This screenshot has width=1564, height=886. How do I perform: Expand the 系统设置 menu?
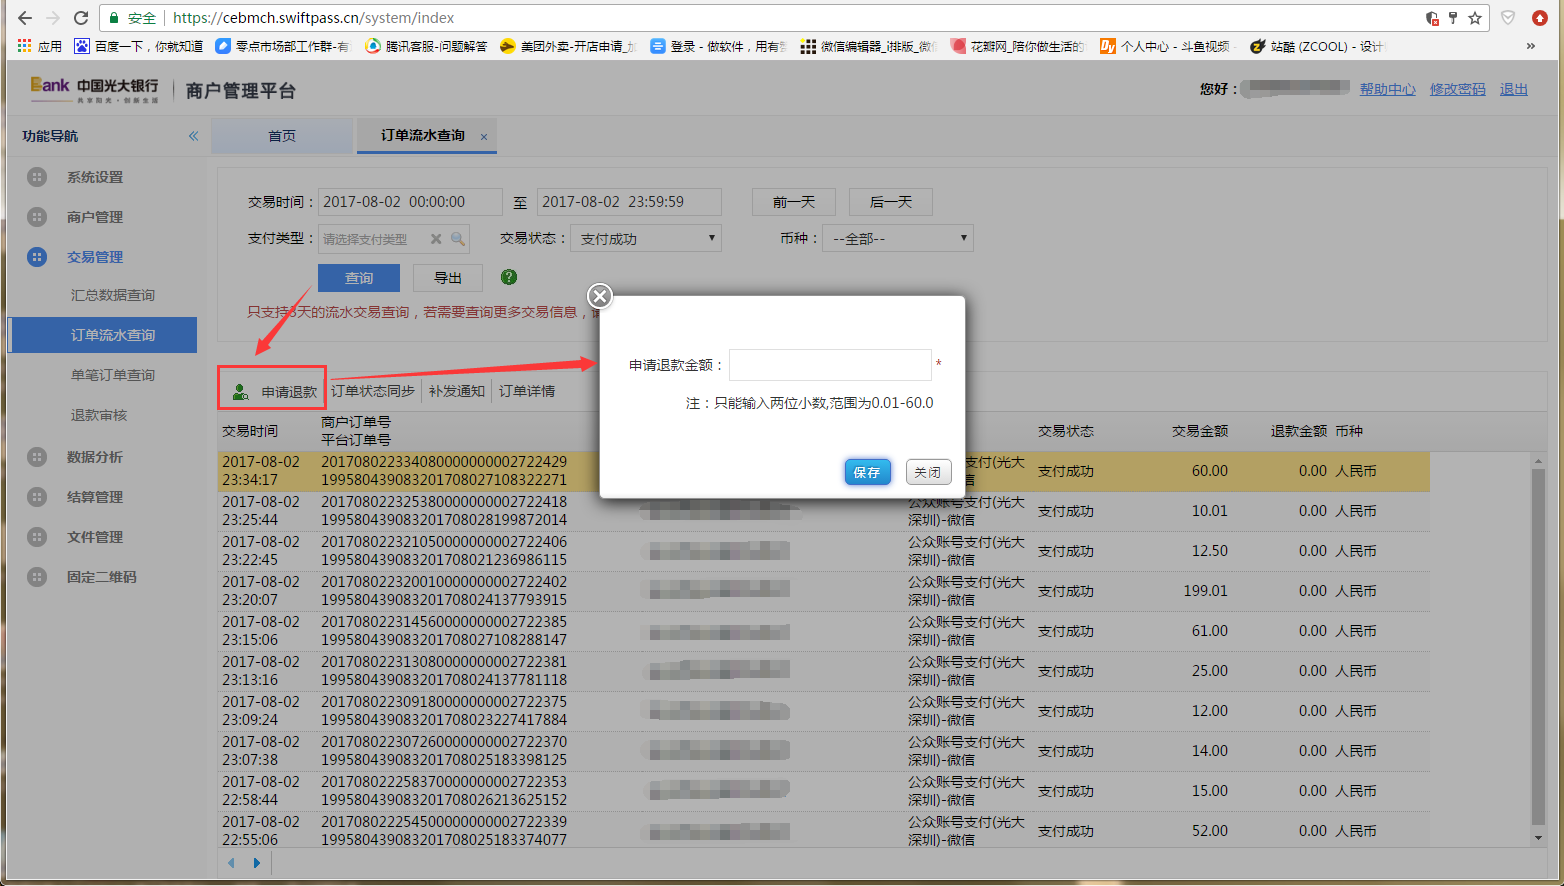coord(95,177)
